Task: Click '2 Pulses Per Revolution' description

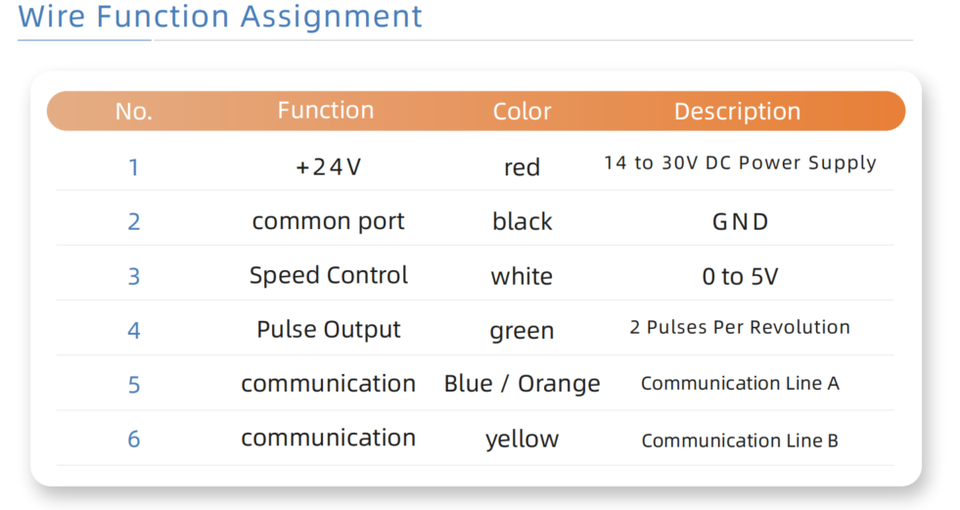Action: pos(740,327)
